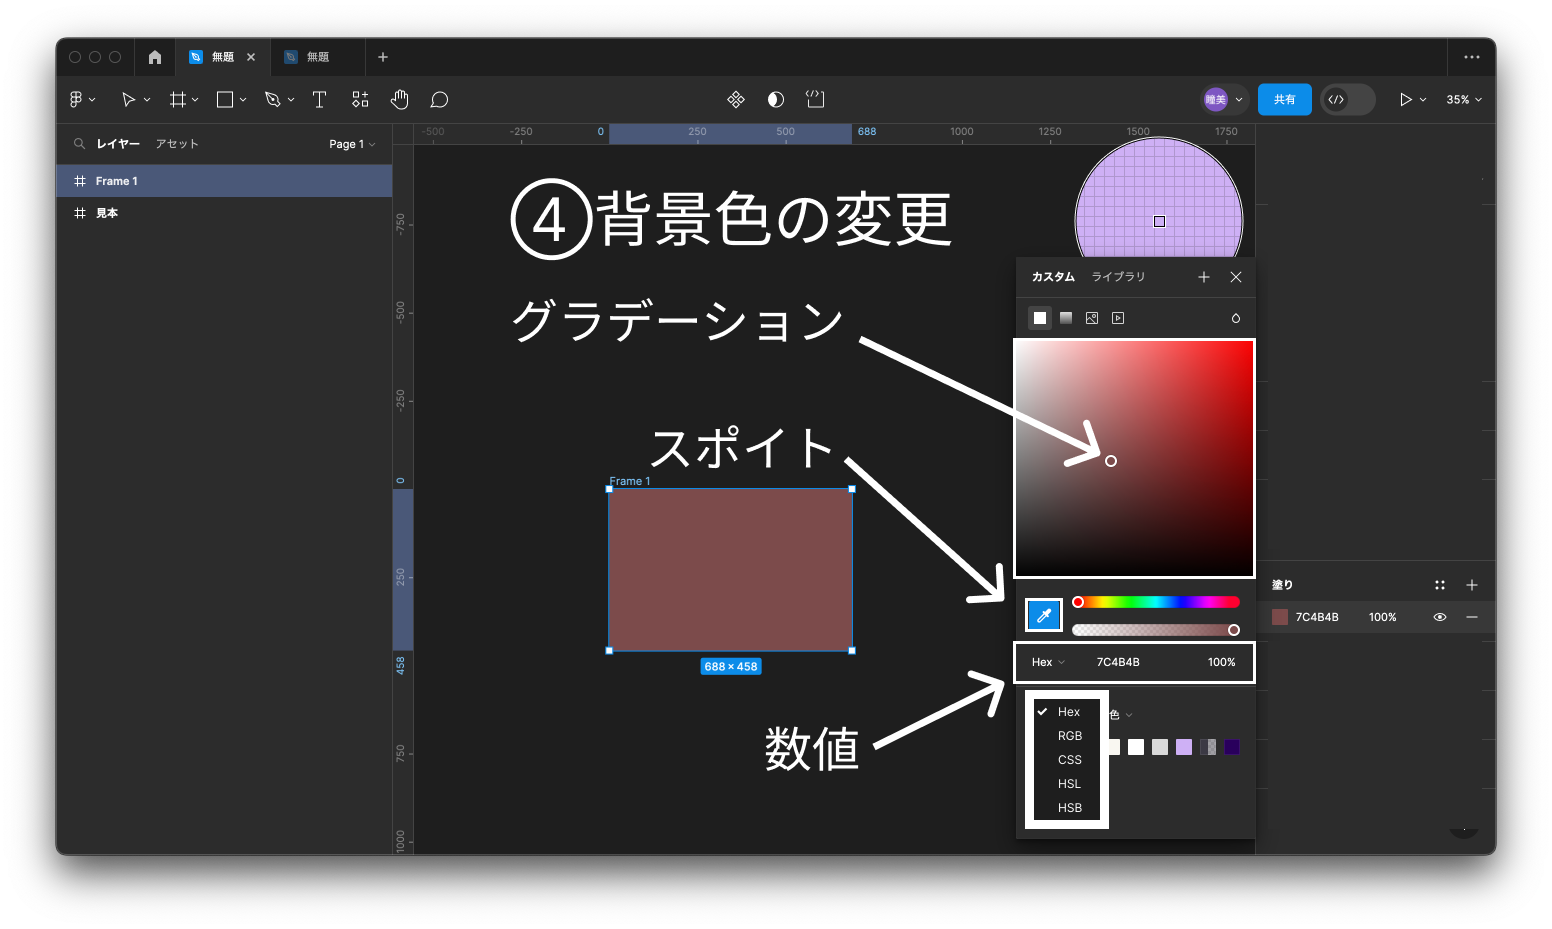1552x929 pixels.
Task: Open the blend mode droplet icon
Action: 1236,318
